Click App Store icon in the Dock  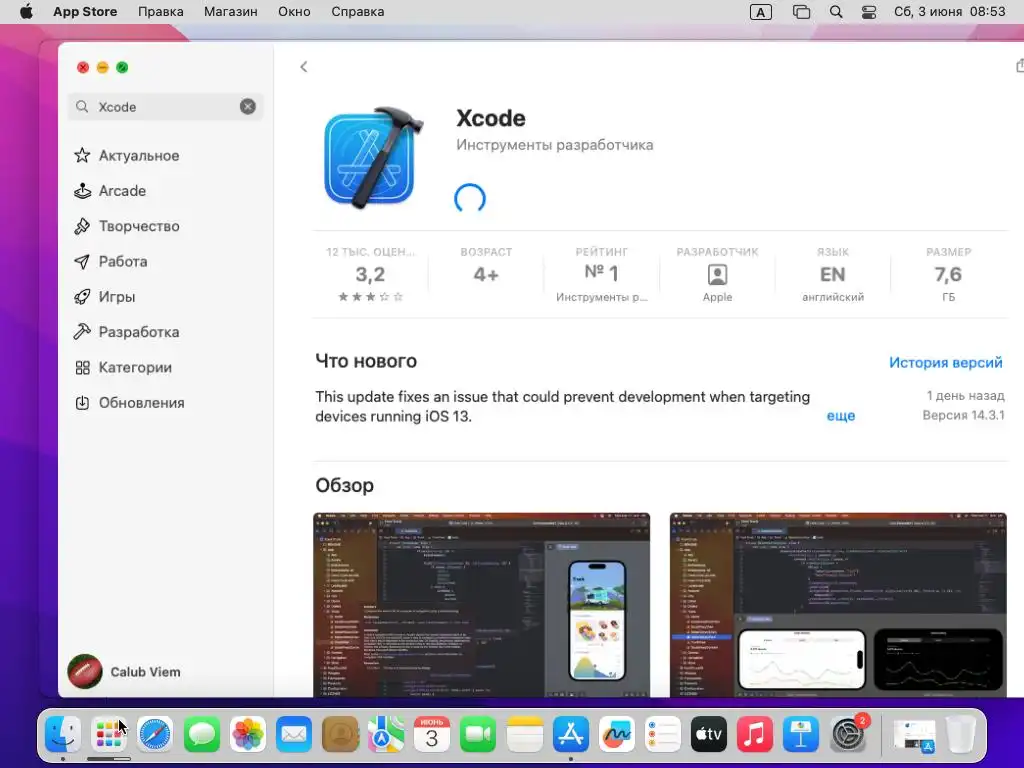click(x=571, y=734)
